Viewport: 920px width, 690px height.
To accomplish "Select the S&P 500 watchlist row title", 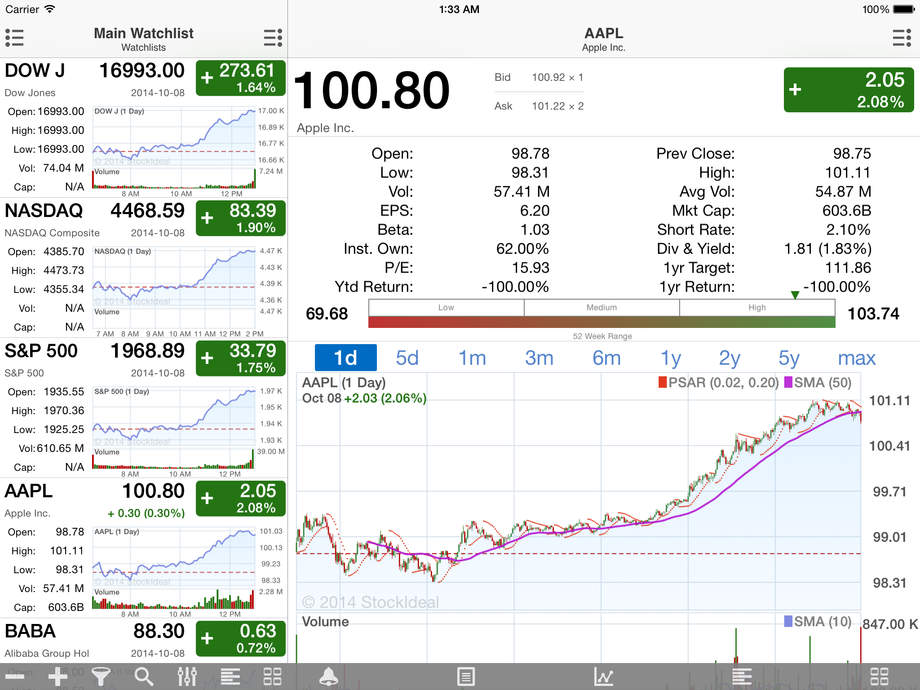I will [40, 351].
